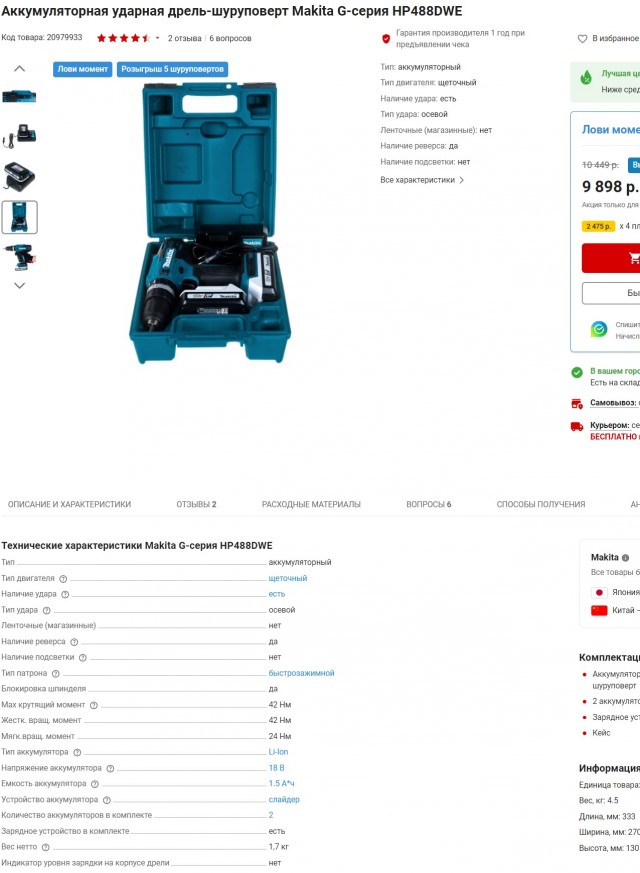Click the Самовывоз pickup store icon
This screenshot has width=640, height=873.
point(577,404)
